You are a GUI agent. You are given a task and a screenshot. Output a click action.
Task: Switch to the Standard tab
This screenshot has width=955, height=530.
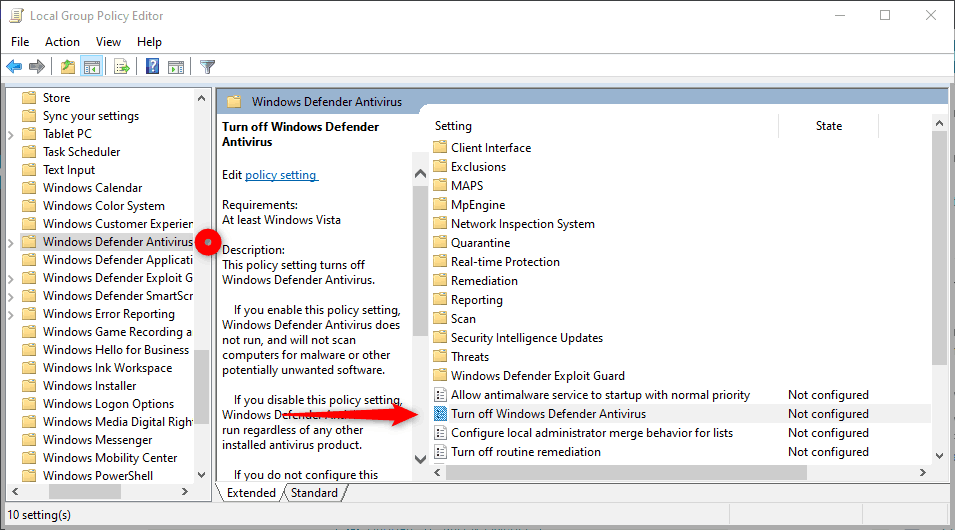coord(314,492)
